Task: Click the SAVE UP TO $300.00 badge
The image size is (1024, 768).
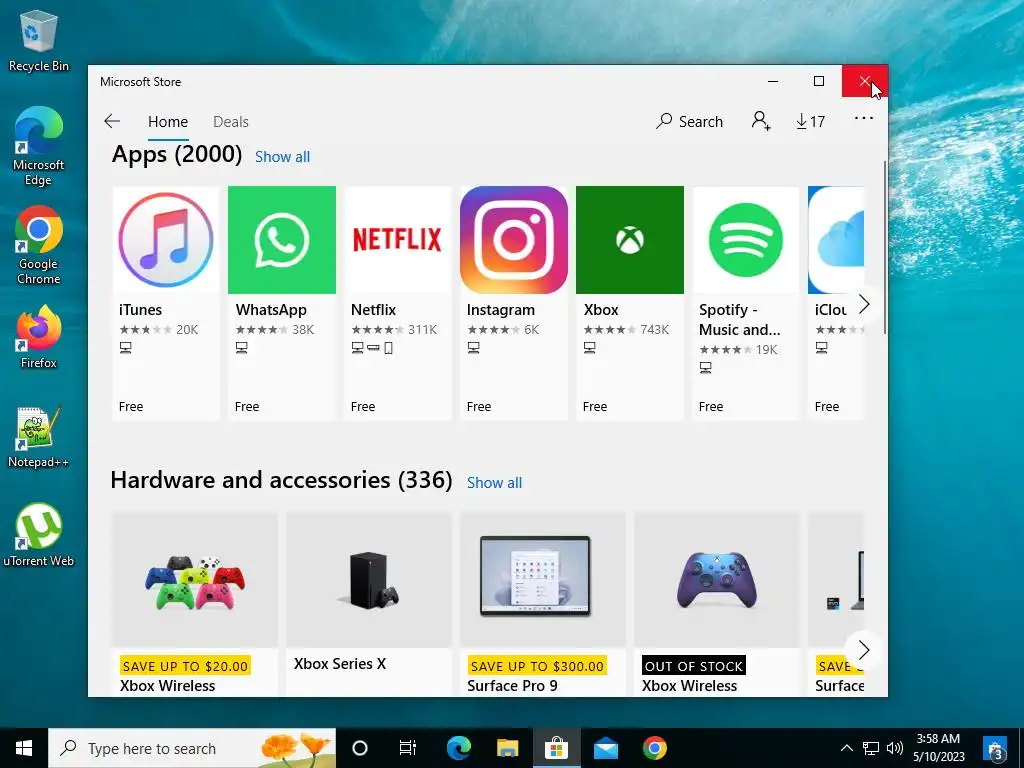Action: pos(537,666)
